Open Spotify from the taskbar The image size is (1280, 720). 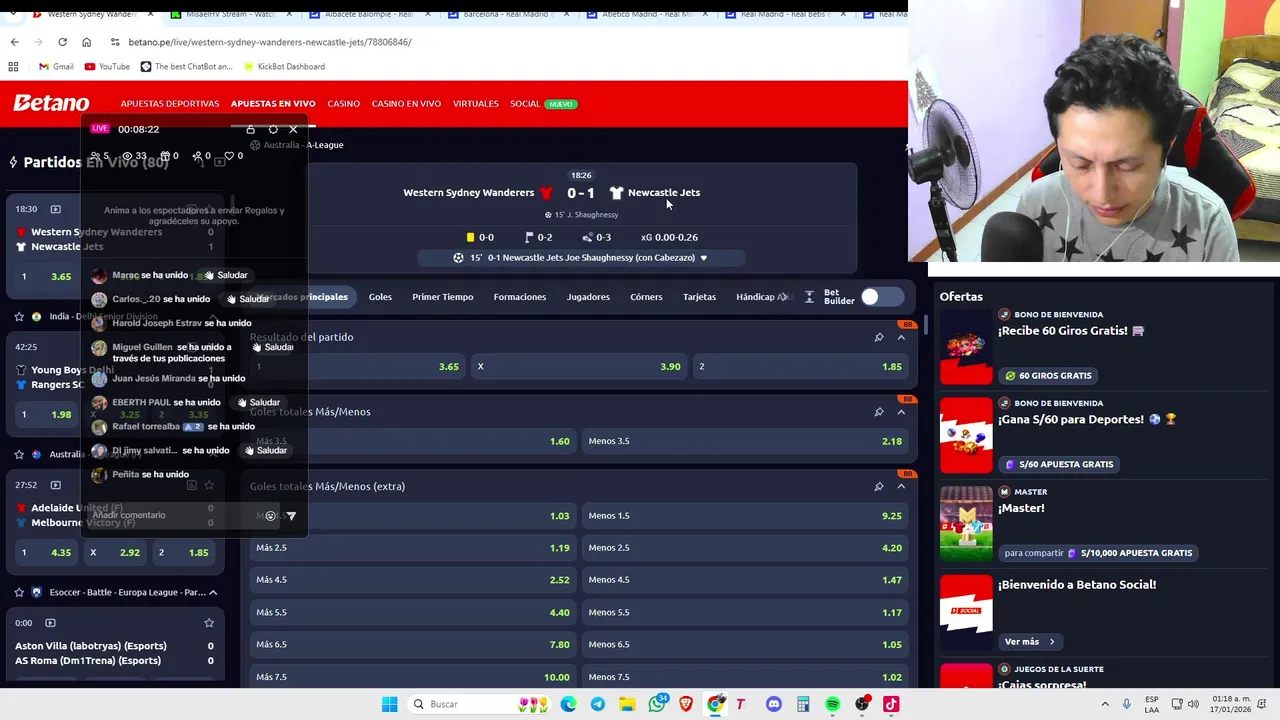click(832, 704)
